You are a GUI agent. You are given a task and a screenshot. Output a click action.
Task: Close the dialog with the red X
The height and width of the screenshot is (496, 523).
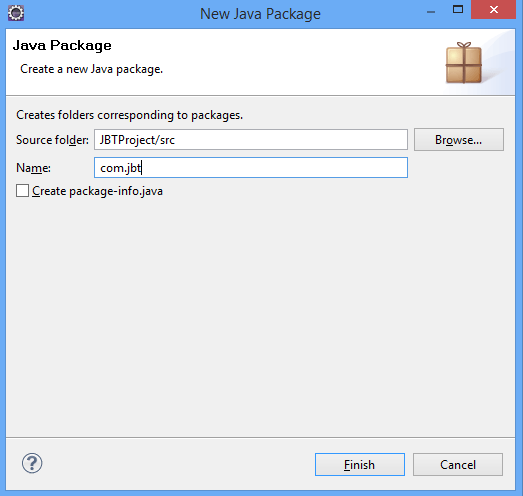click(494, 9)
